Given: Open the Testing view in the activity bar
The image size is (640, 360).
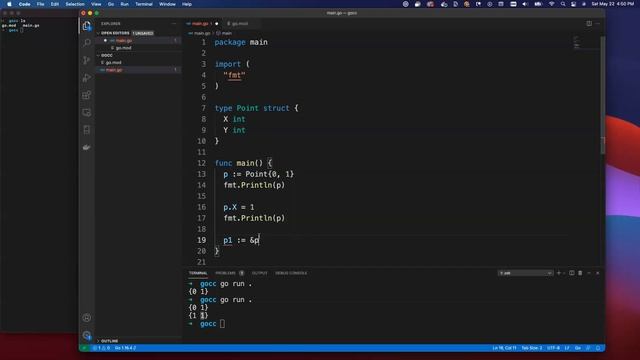Looking at the screenshot, I should [x=87, y=130].
